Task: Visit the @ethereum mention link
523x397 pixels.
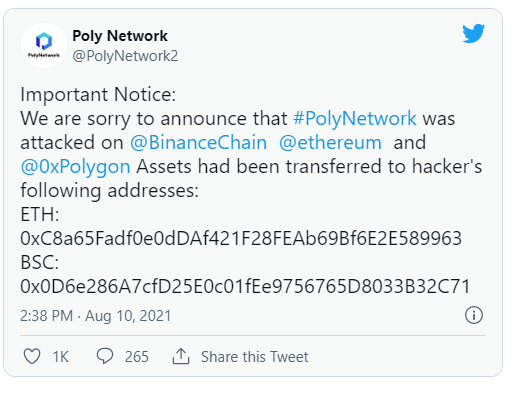Action: [x=330, y=142]
